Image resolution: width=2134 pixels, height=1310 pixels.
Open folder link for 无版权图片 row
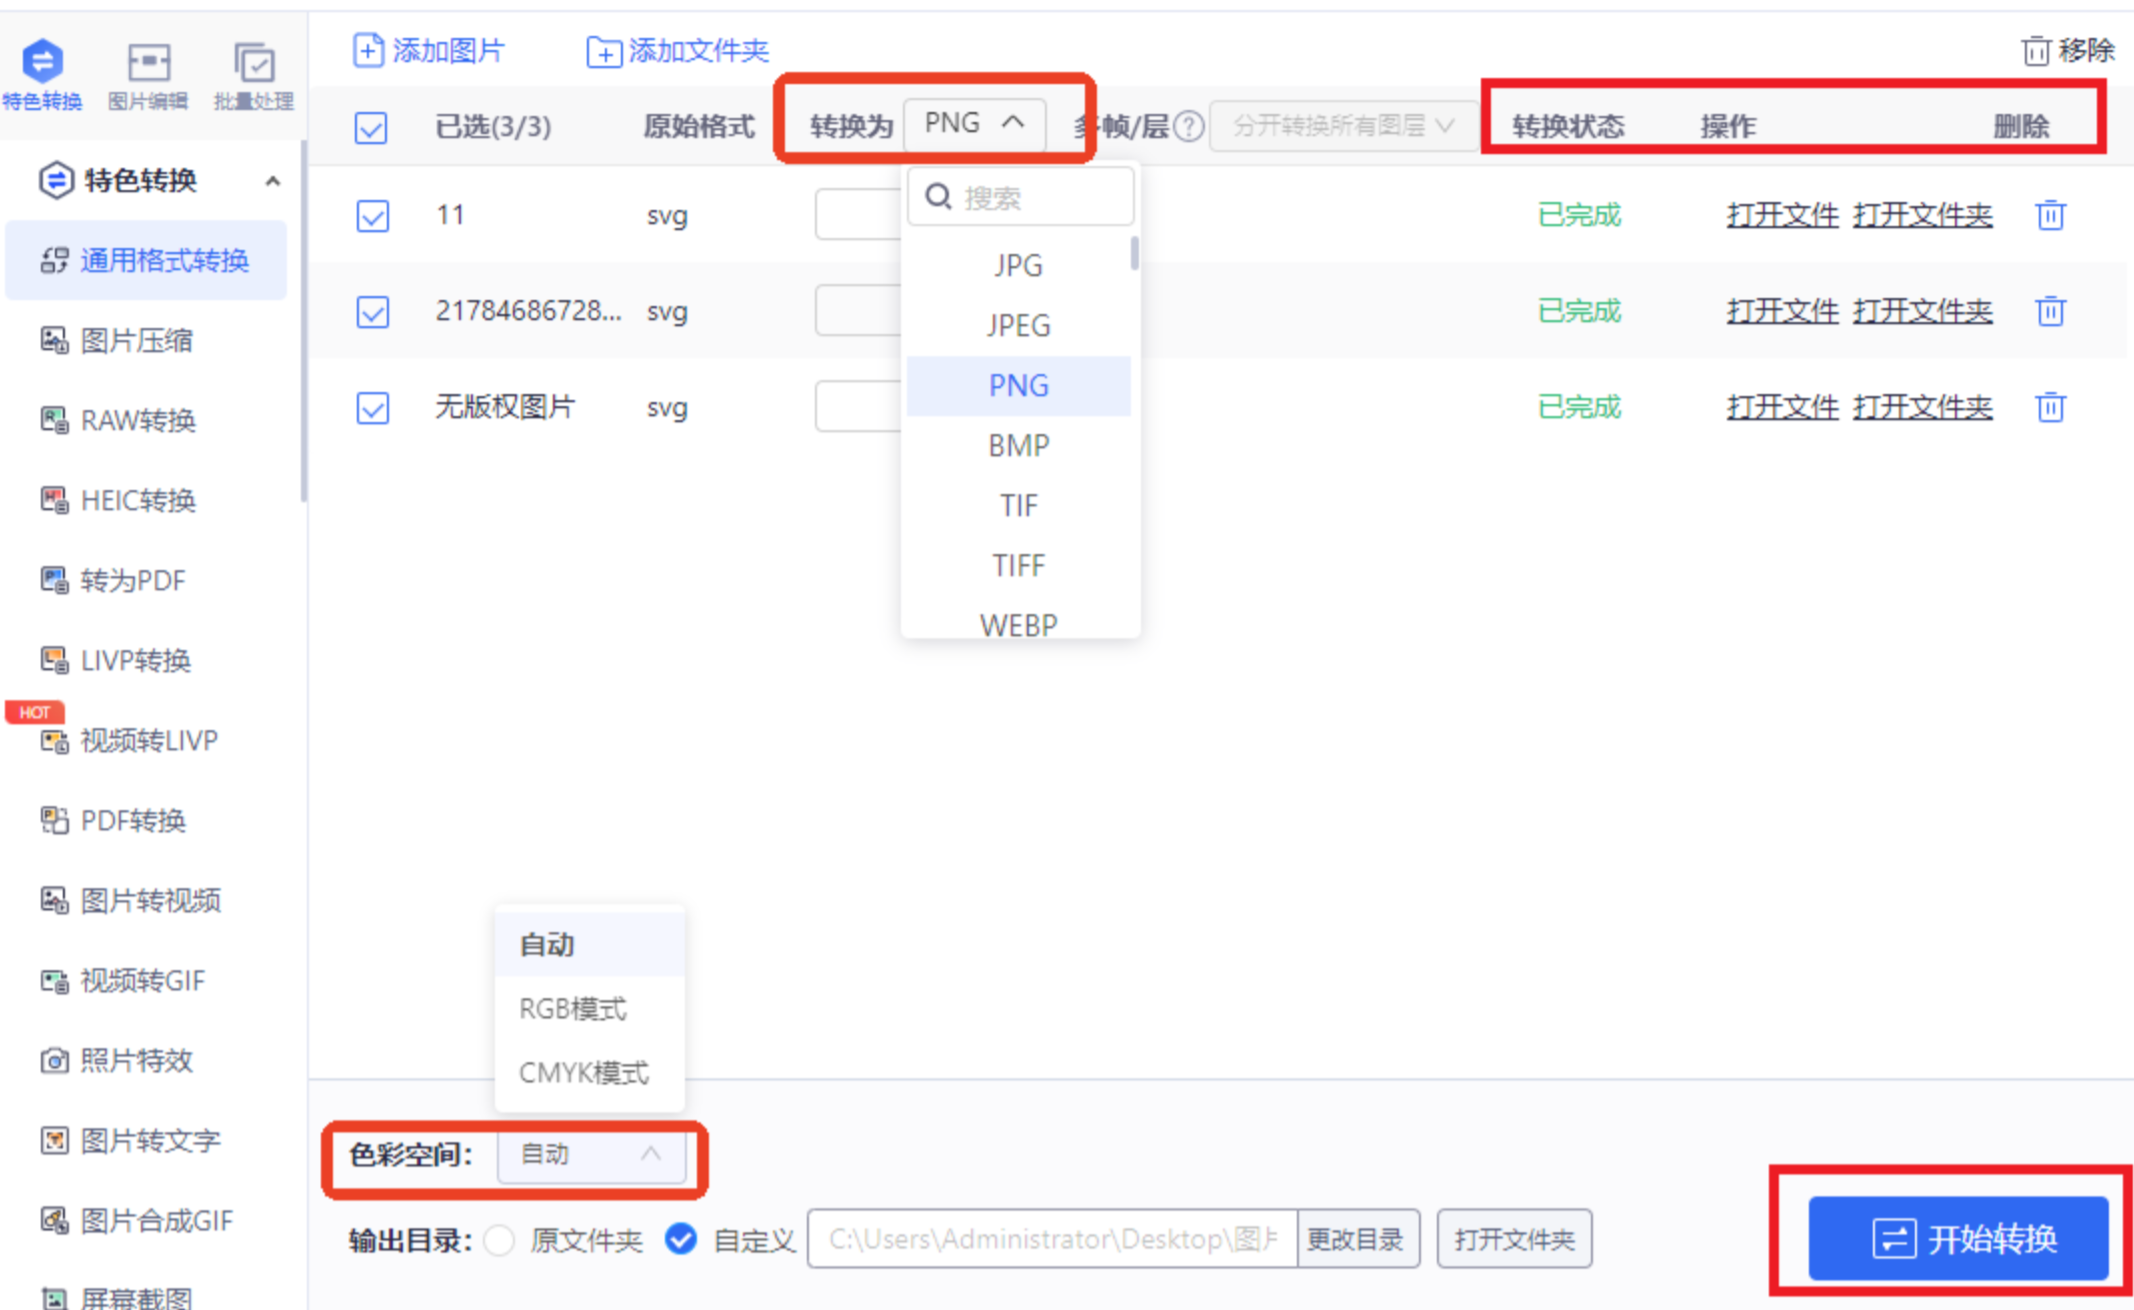tap(1922, 407)
